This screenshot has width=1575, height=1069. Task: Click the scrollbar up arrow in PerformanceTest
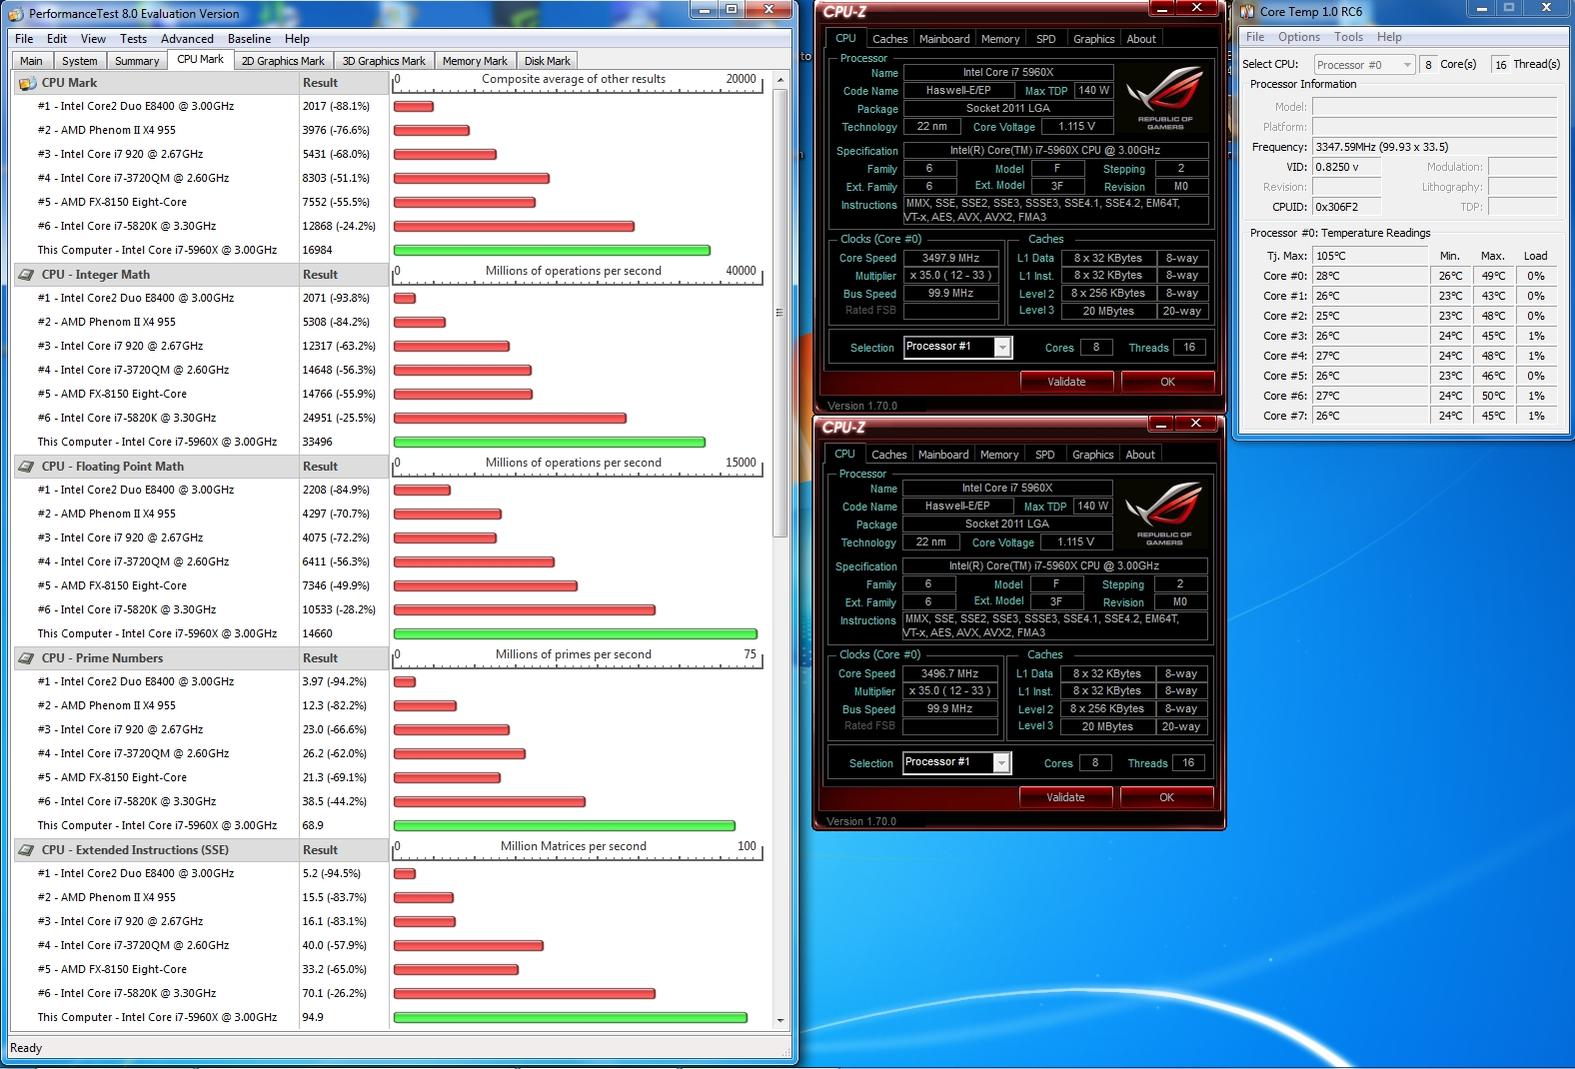coord(780,80)
